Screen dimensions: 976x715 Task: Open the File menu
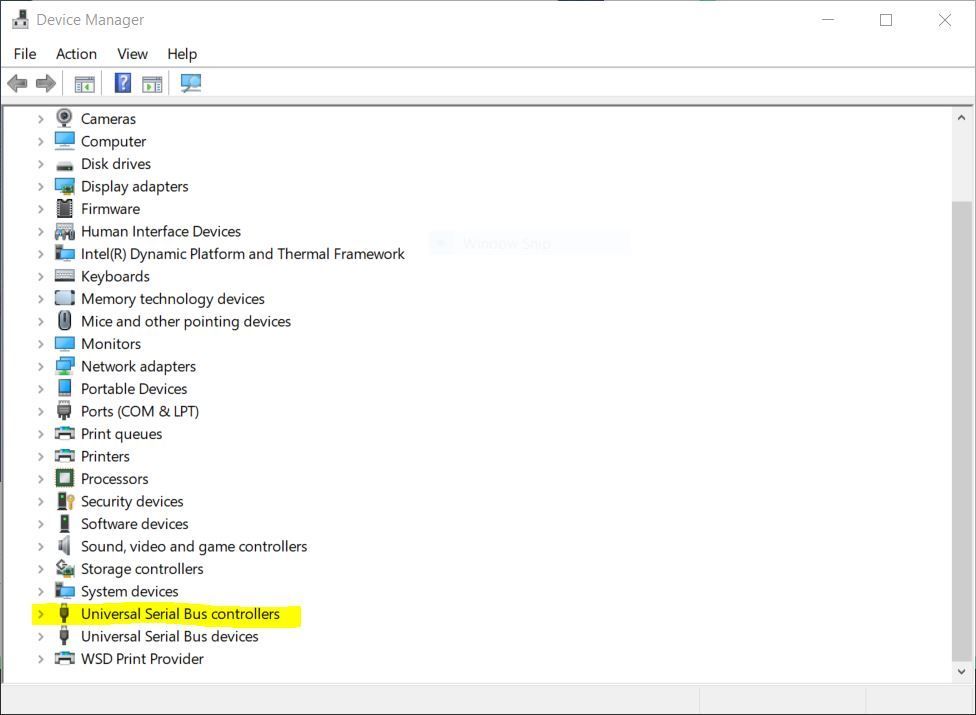click(25, 54)
